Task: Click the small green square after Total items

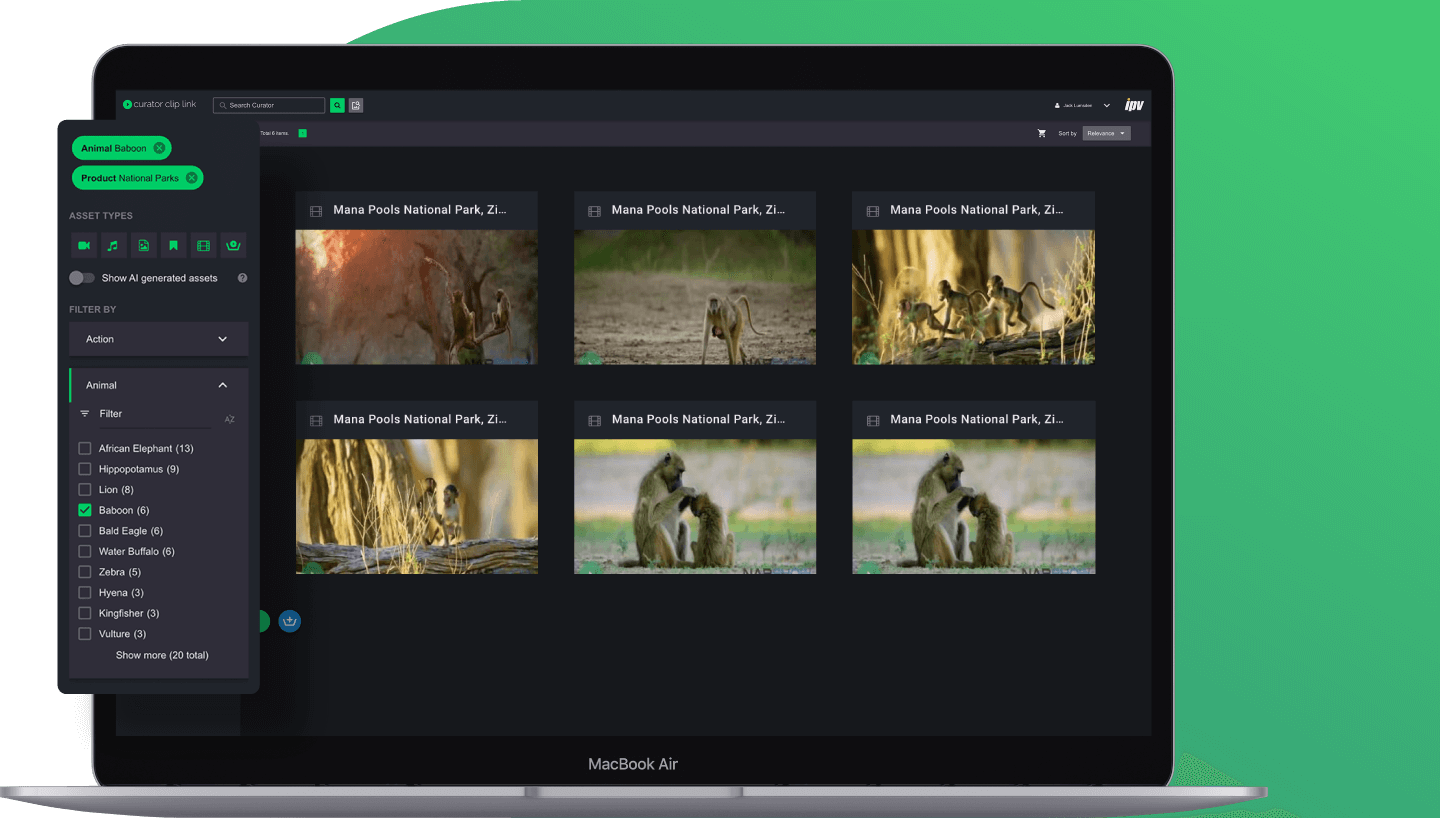Action: point(302,133)
